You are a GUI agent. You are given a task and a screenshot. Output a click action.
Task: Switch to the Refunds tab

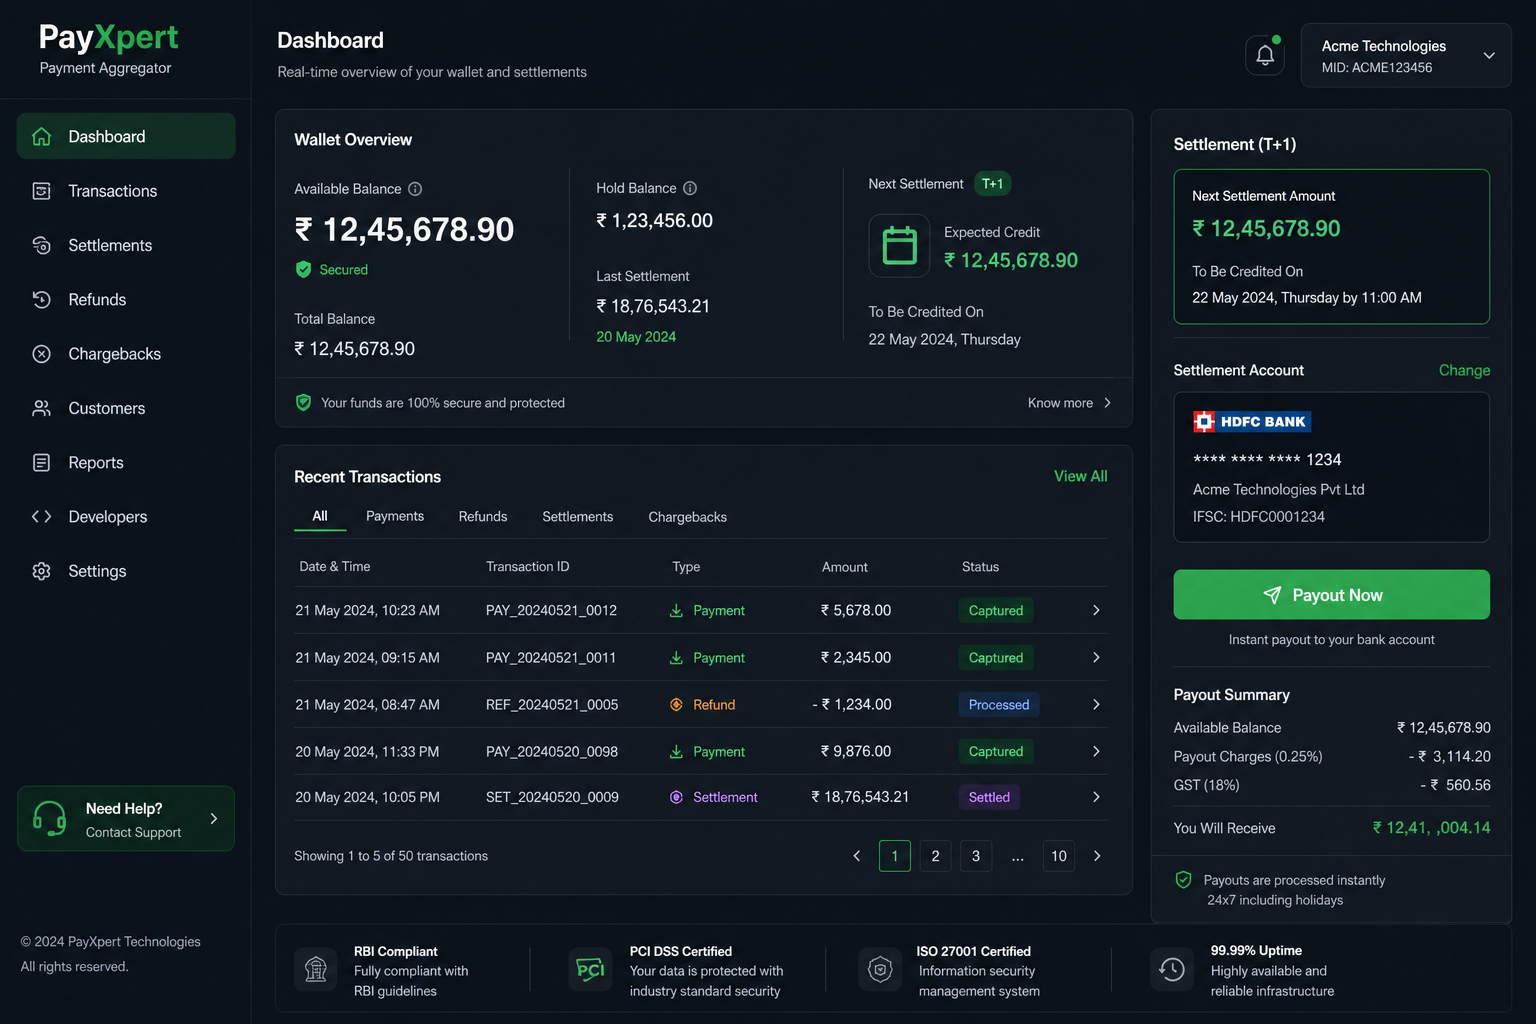click(483, 517)
